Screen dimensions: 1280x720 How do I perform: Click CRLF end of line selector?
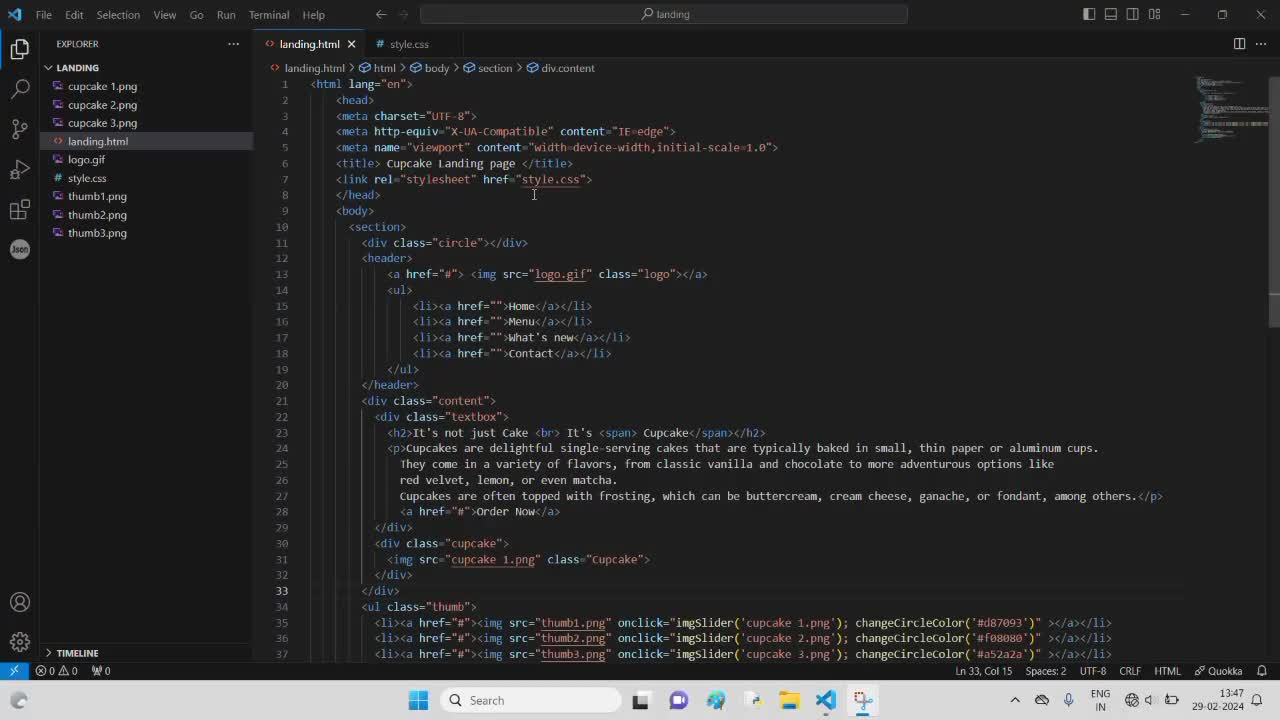coord(1130,671)
